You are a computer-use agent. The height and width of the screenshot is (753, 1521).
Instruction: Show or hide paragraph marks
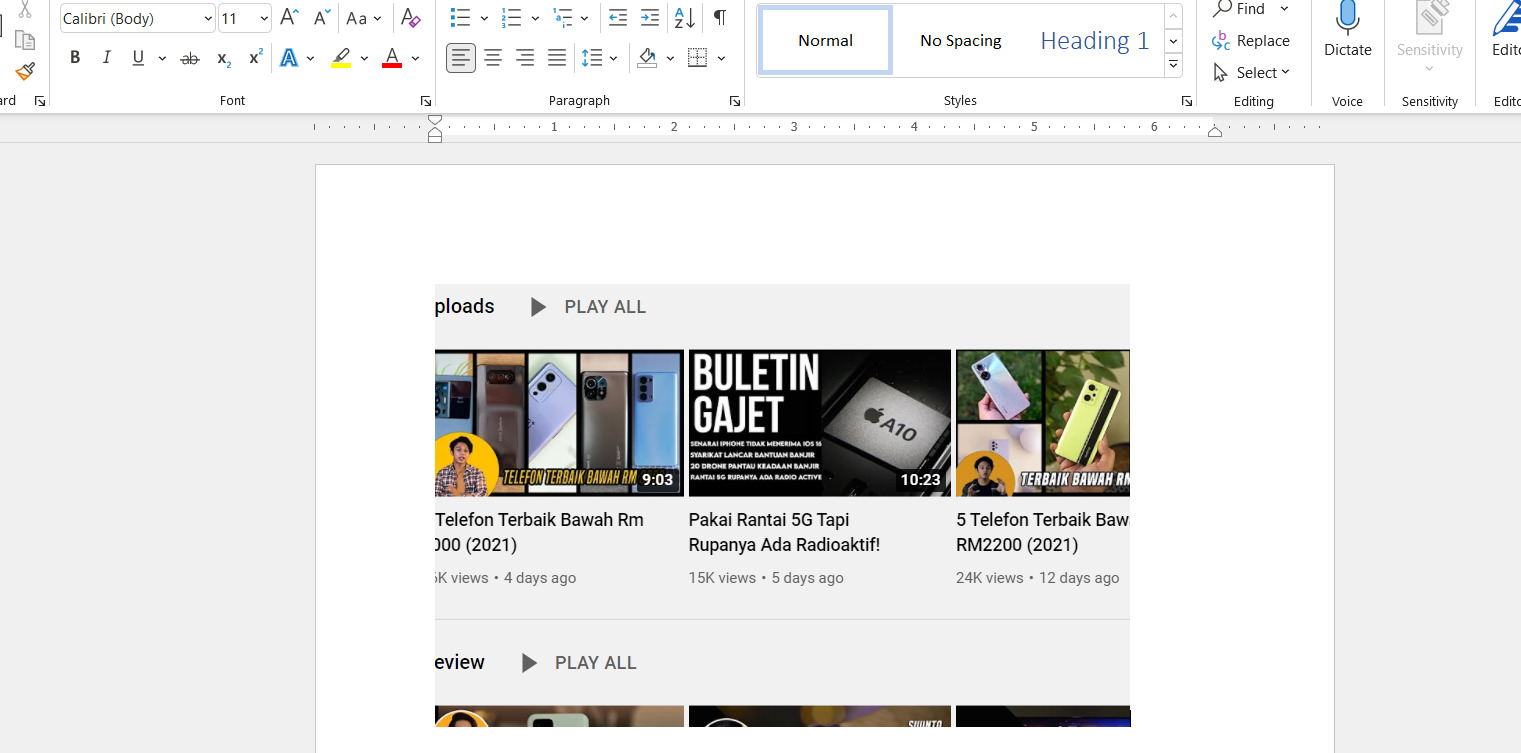pyautogui.click(x=720, y=18)
